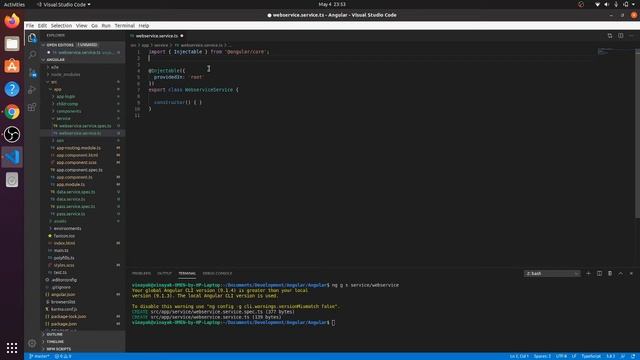Open the Search view in activity bar
640x360 pixels.
(32, 55)
